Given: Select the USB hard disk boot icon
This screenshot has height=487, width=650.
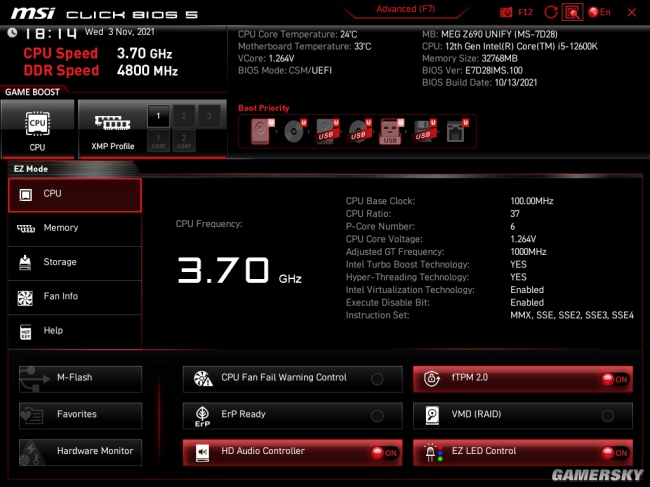Looking at the screenshot, I should coord(327,131).
